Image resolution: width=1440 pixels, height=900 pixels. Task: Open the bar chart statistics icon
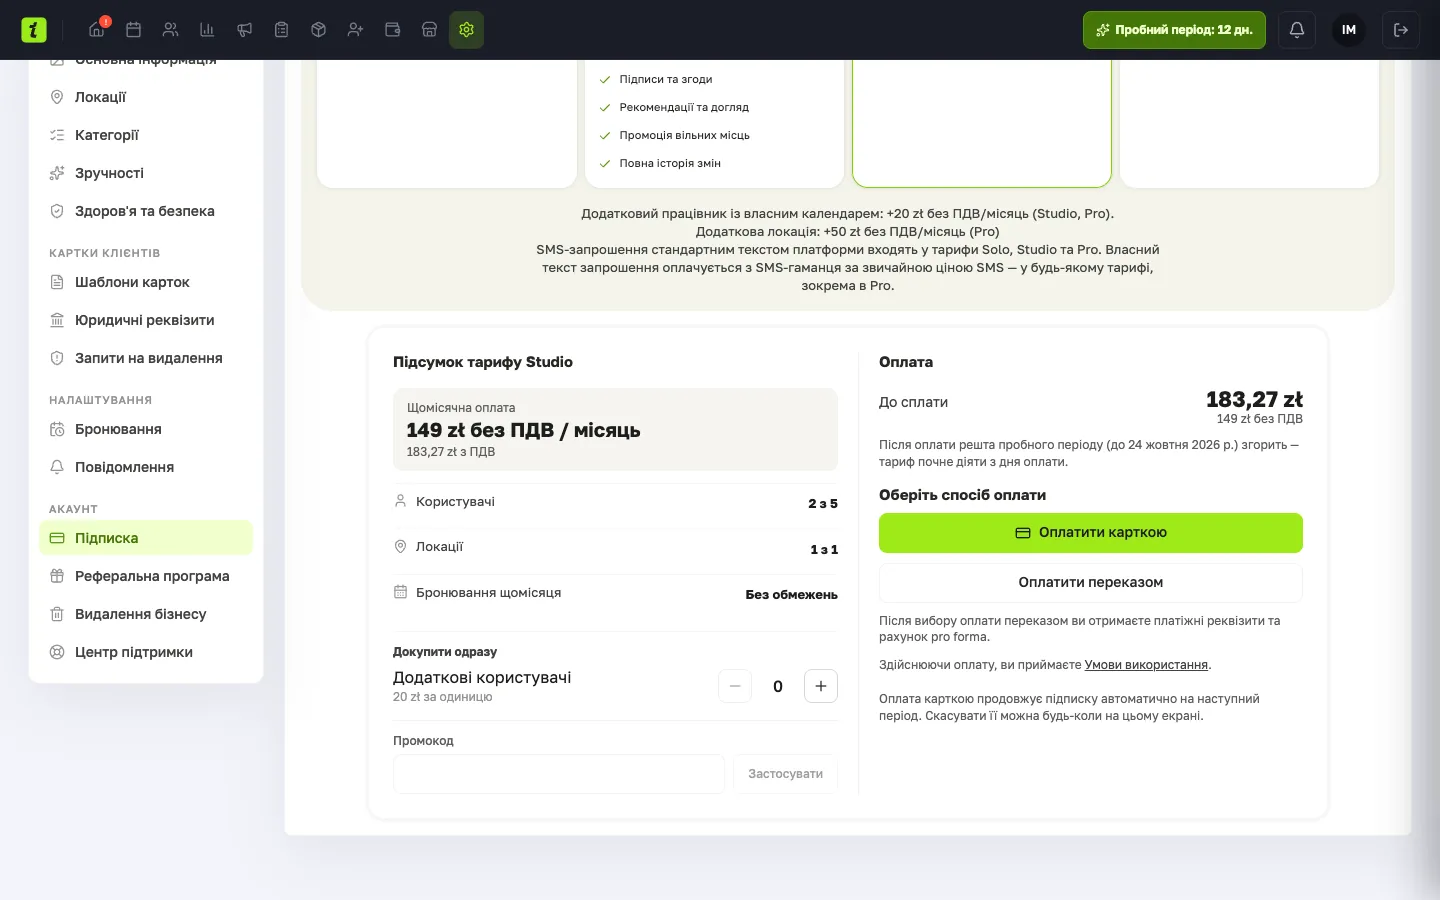pyautogui.click(x=207, y=30)
